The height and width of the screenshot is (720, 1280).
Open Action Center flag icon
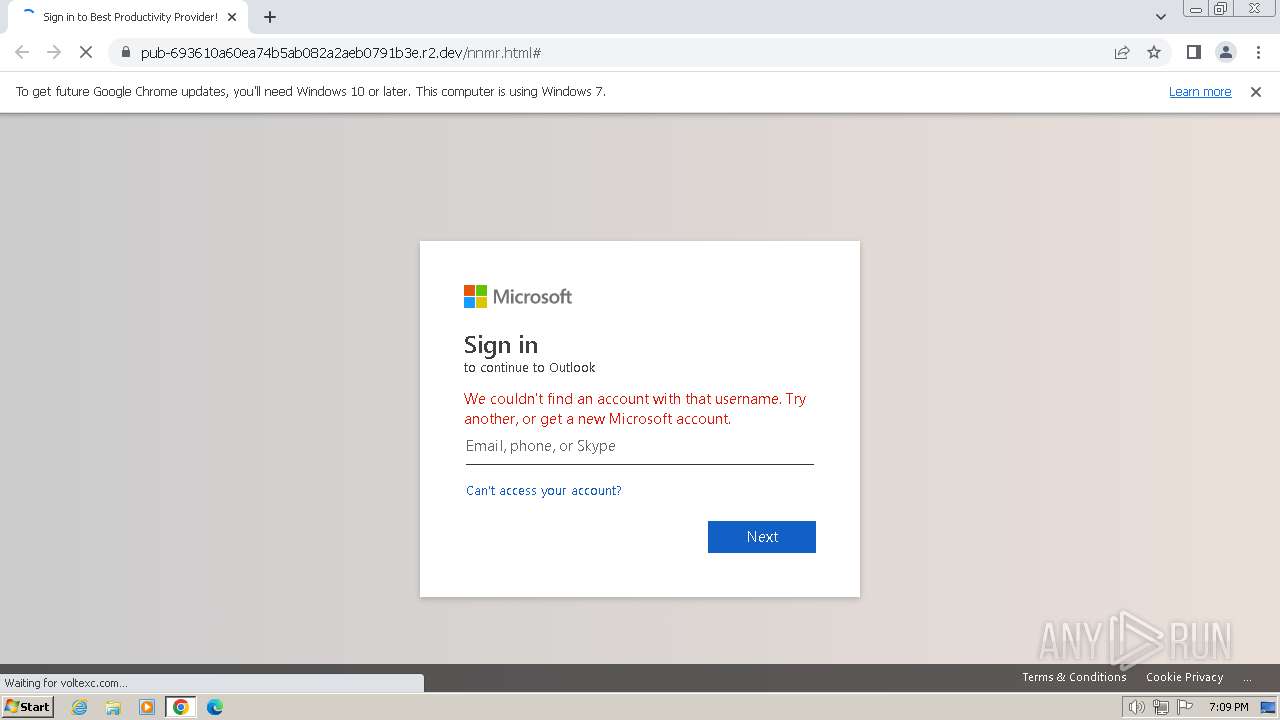click(1185, 707)
